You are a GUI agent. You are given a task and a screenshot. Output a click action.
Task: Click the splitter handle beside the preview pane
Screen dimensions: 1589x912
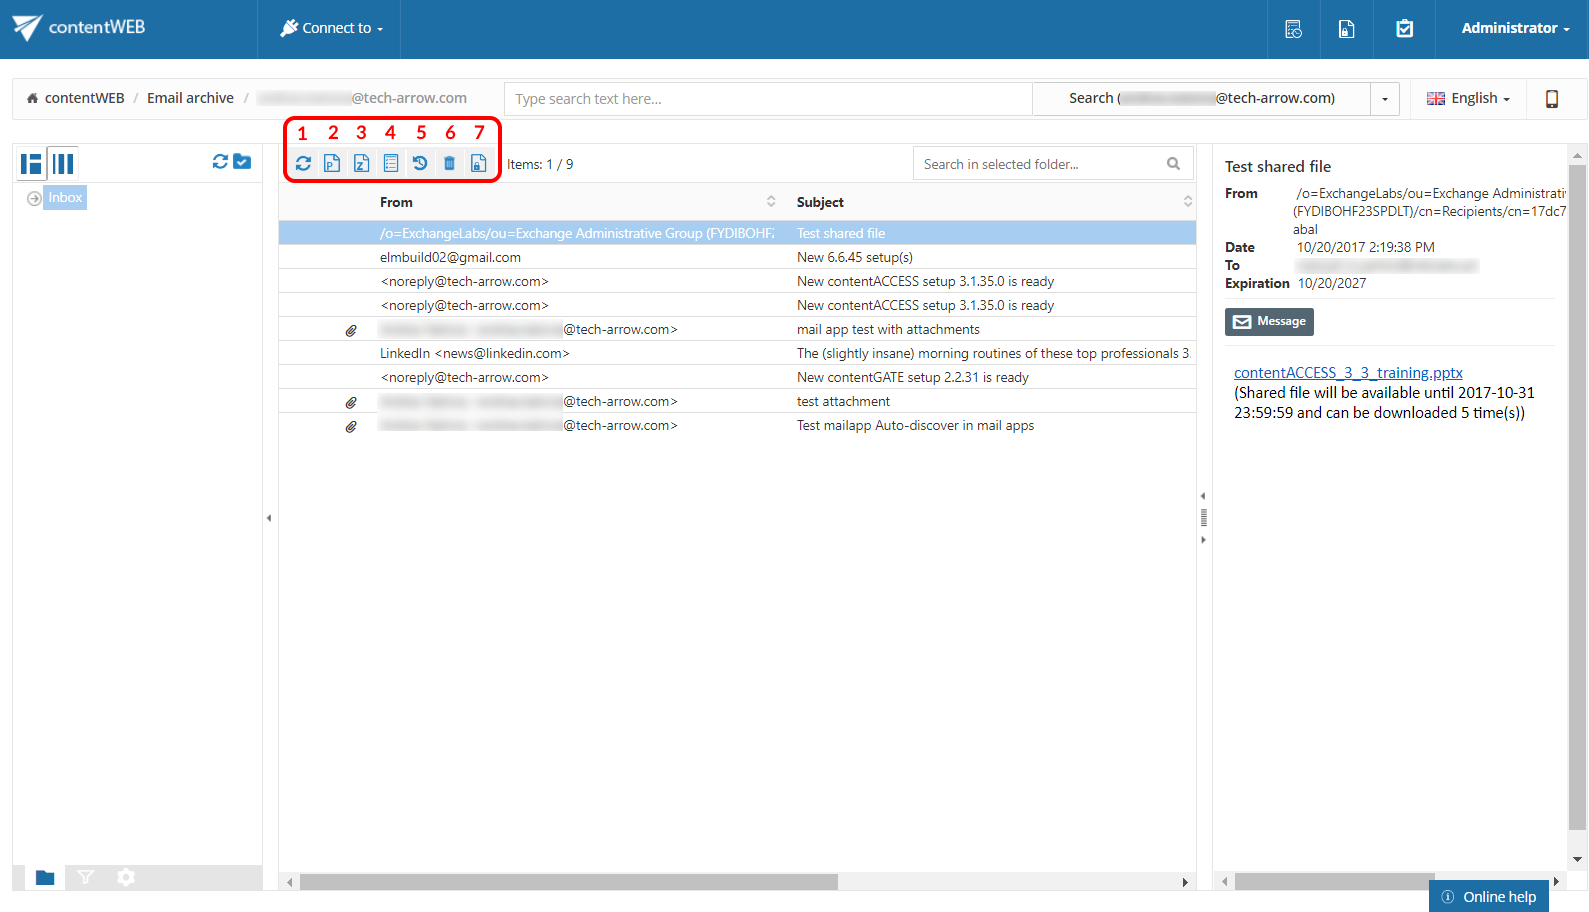pyautogui.click(x=1203, y=518)
